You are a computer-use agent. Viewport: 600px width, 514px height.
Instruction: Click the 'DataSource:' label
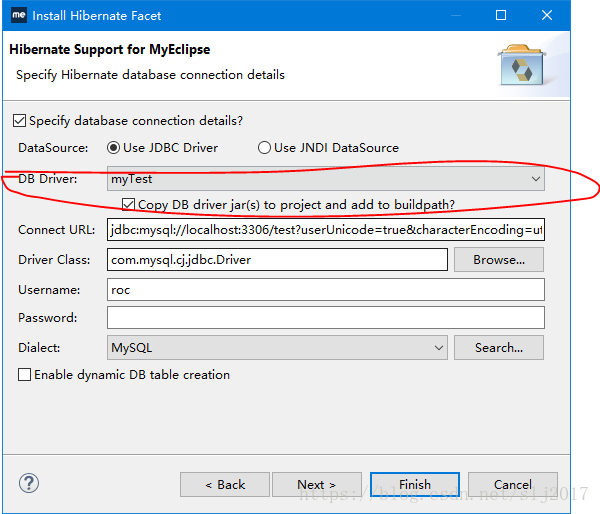(53, 148)
